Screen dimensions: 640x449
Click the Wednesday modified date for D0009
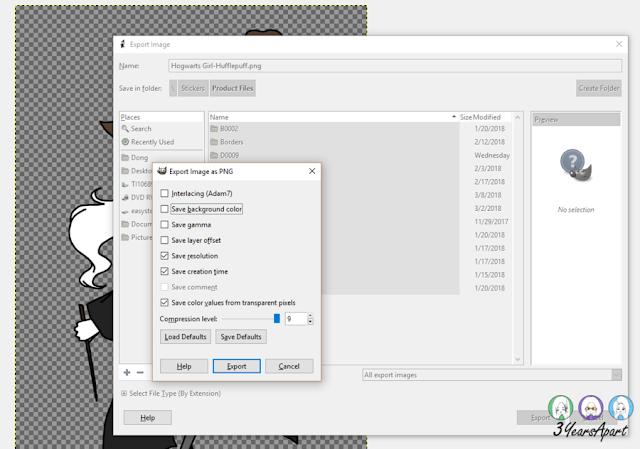(x=492, y=155)
